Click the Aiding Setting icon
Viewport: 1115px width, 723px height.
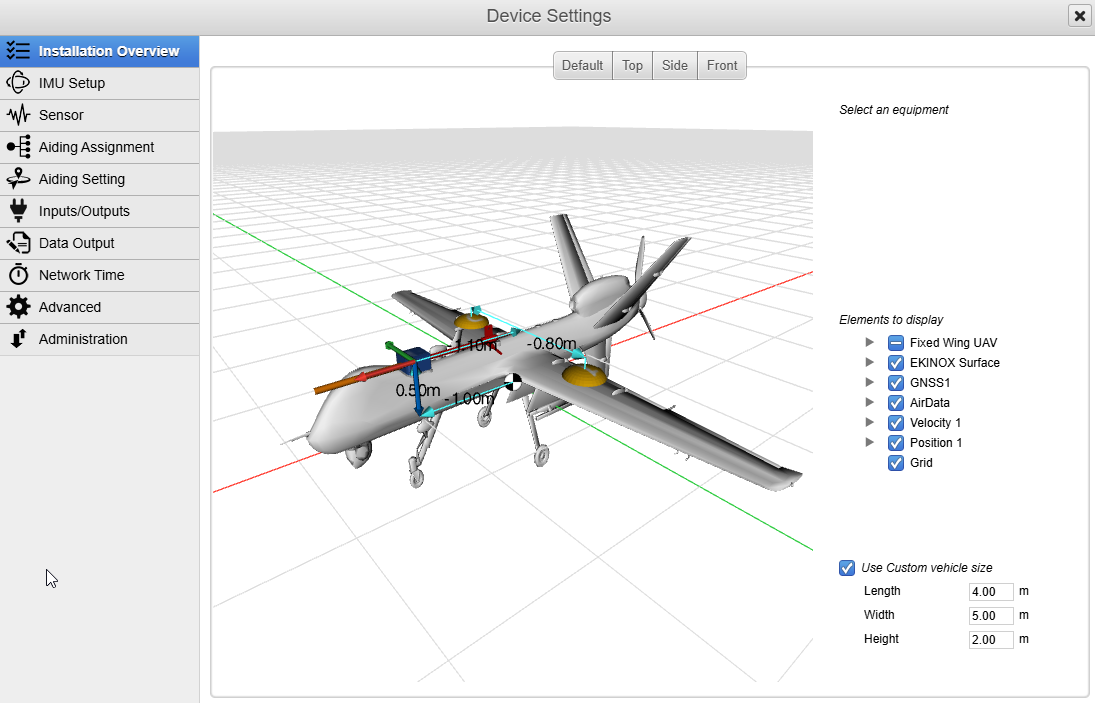(19, 179)
